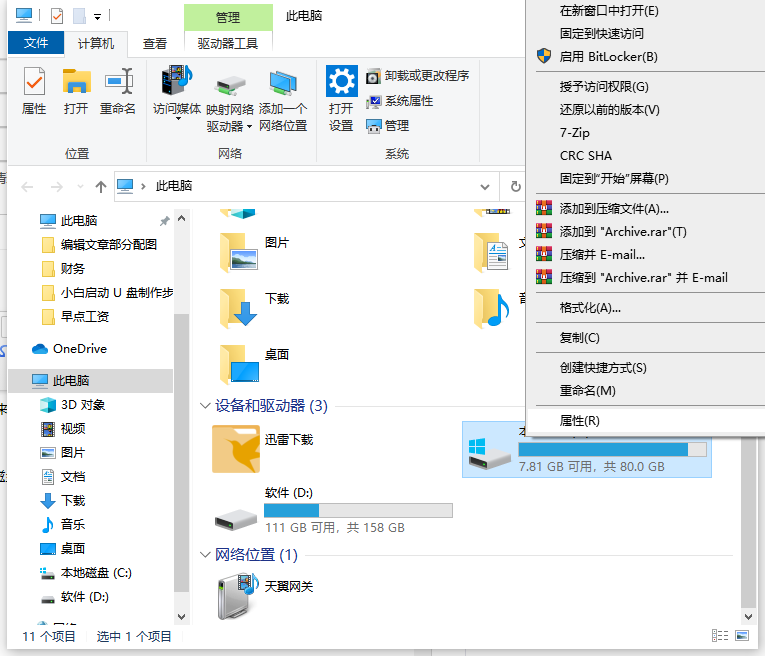The height and width of the screenshot is (656, 765).
Task: Collapse the 网络位置 group header
Action: pyautogui.click(x=205, y=555)
